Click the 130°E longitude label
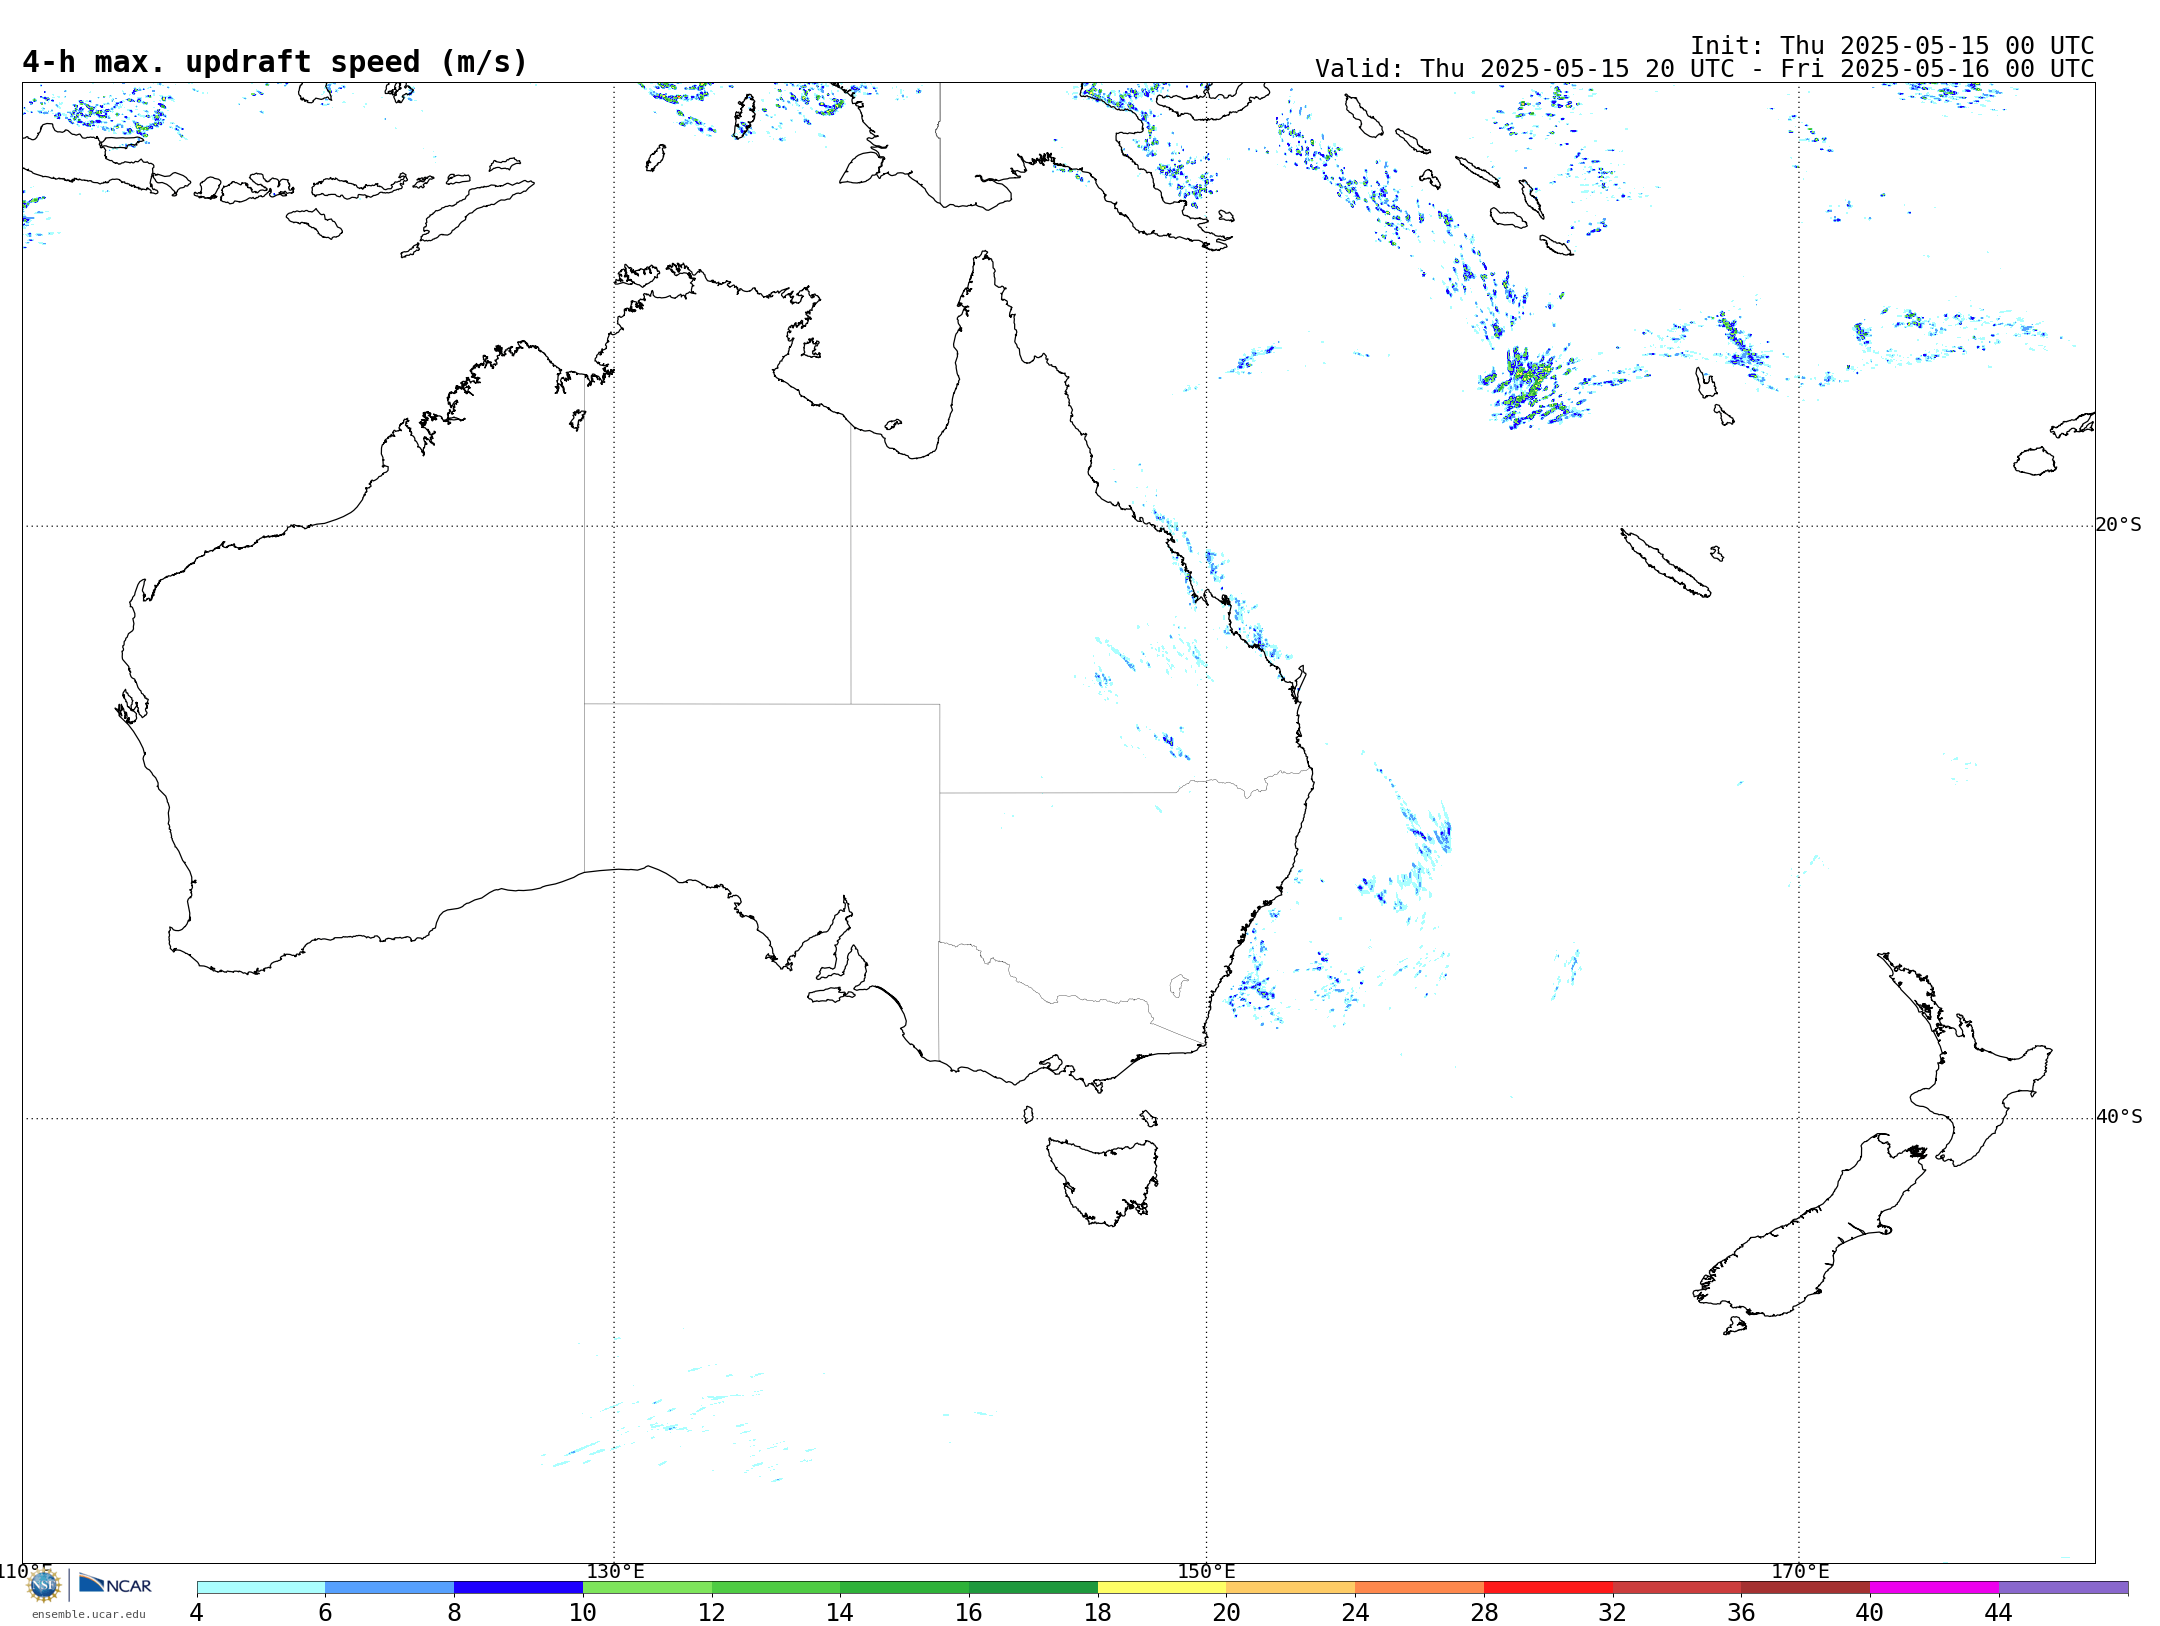The image size is (2160, 1626). click(x=615, y=1572)
